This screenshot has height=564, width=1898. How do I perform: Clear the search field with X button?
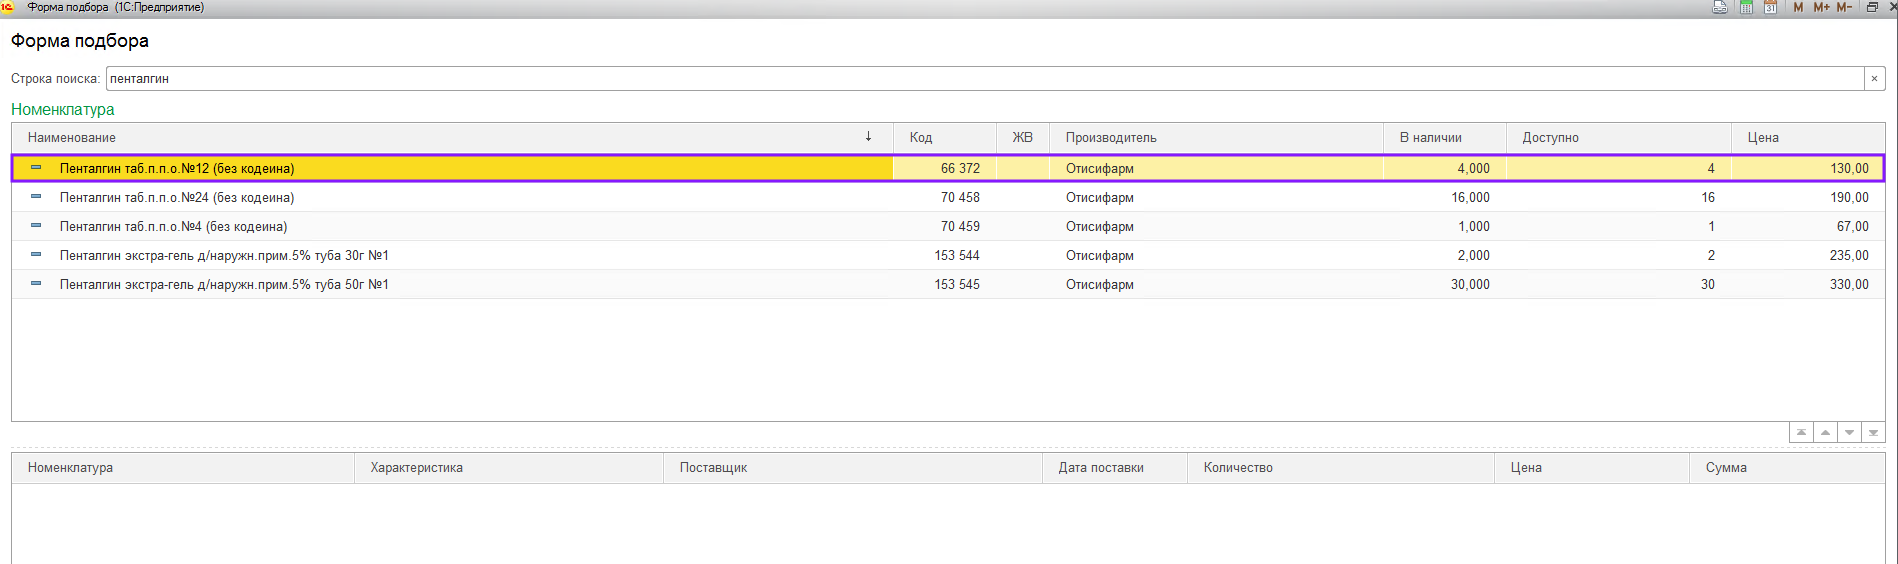pyautogui.click(x=1874, y=79)
